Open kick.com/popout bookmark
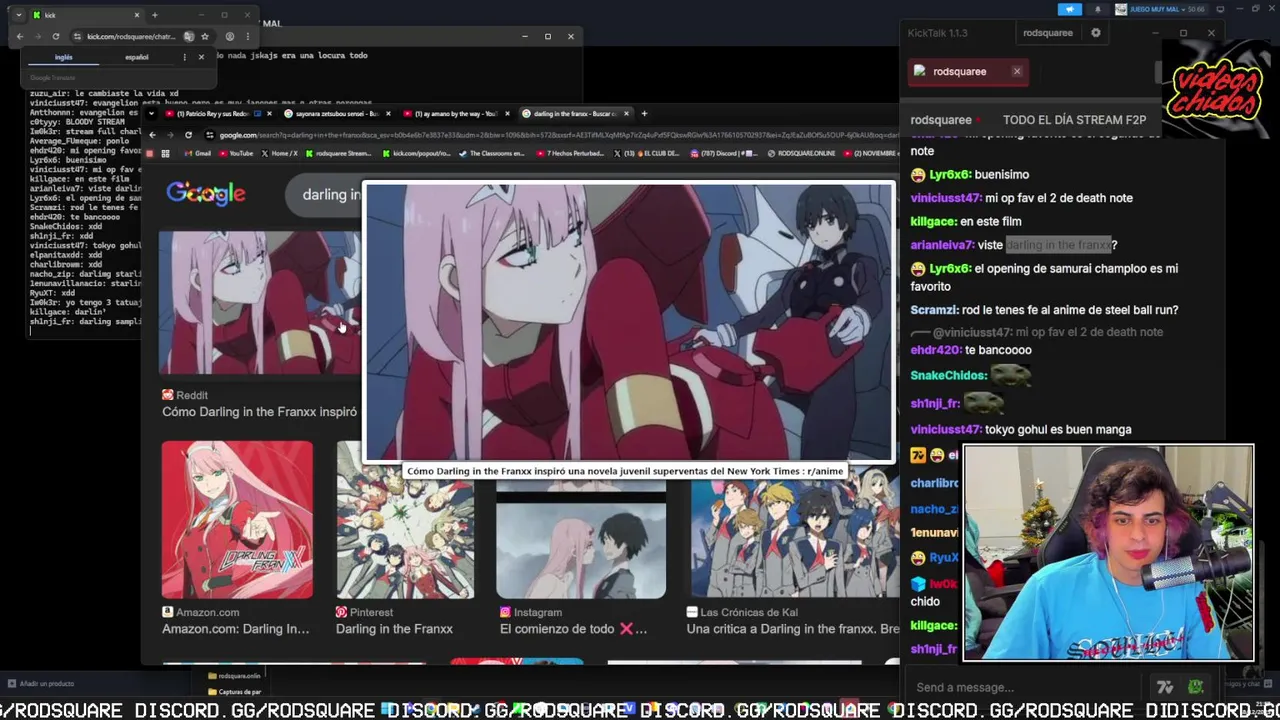1280x720 pixels. pyautogui.click(x=418, y=154)
